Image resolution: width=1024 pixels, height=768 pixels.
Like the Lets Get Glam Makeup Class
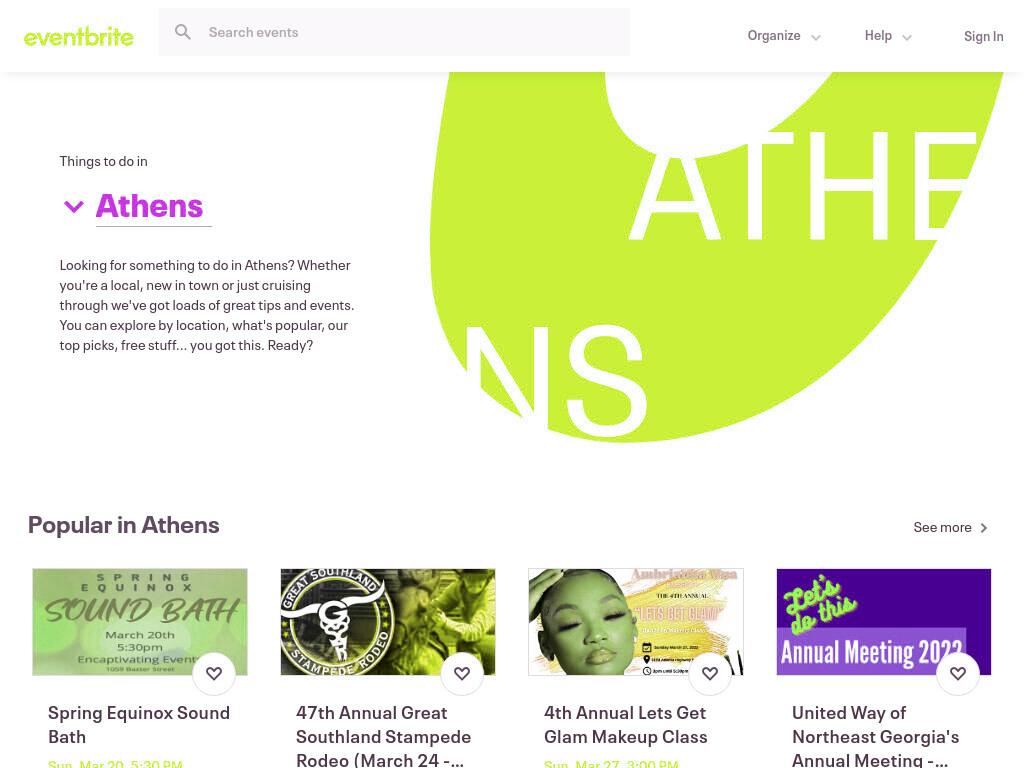pyautogui.click(x=710, y=673)
